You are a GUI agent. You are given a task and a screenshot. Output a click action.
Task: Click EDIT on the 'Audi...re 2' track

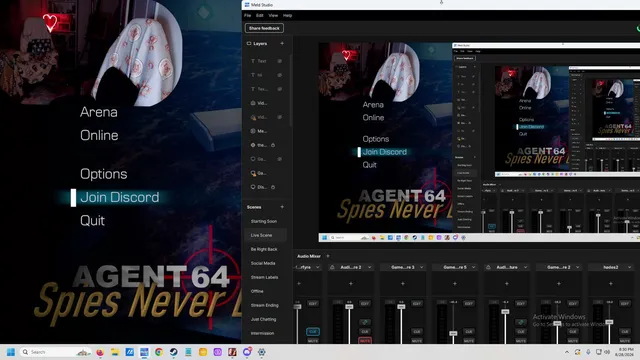(x=365, y=304)
